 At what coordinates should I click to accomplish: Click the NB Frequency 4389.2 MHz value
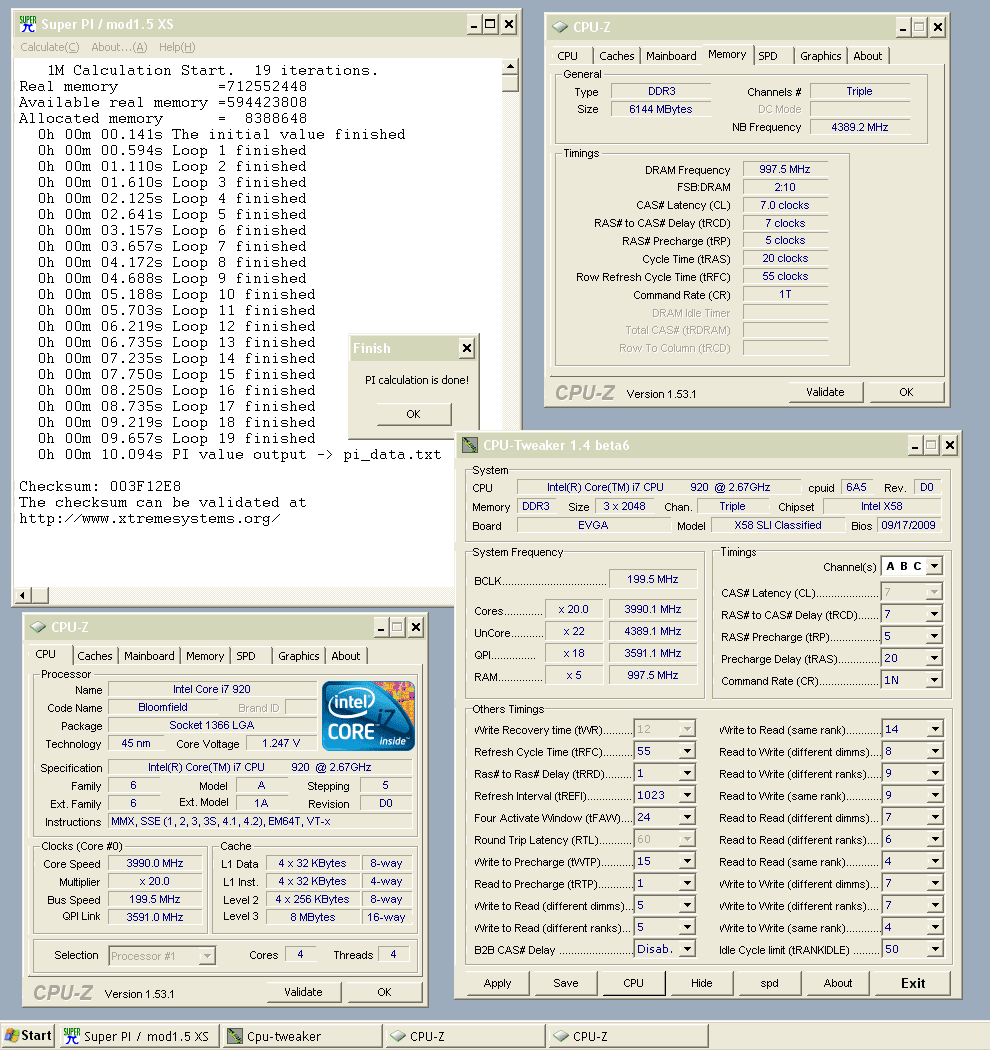point(859,127)
